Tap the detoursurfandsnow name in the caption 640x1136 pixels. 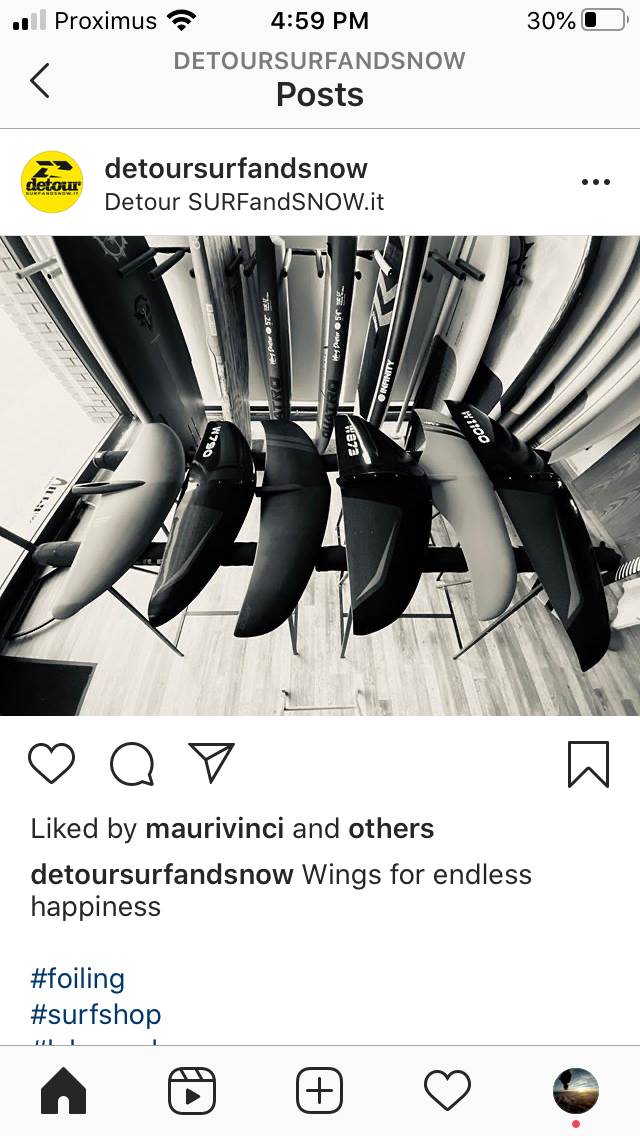(x=162, y=874)
